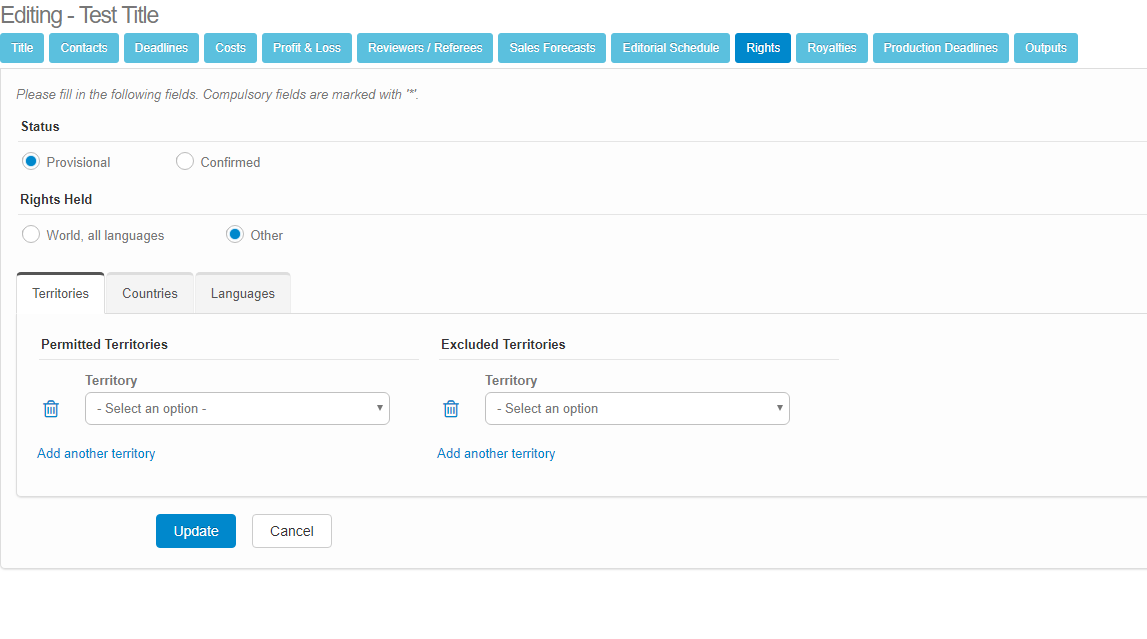
Task: Switch to the Countries tab
Action: click(x=150, y=294)
